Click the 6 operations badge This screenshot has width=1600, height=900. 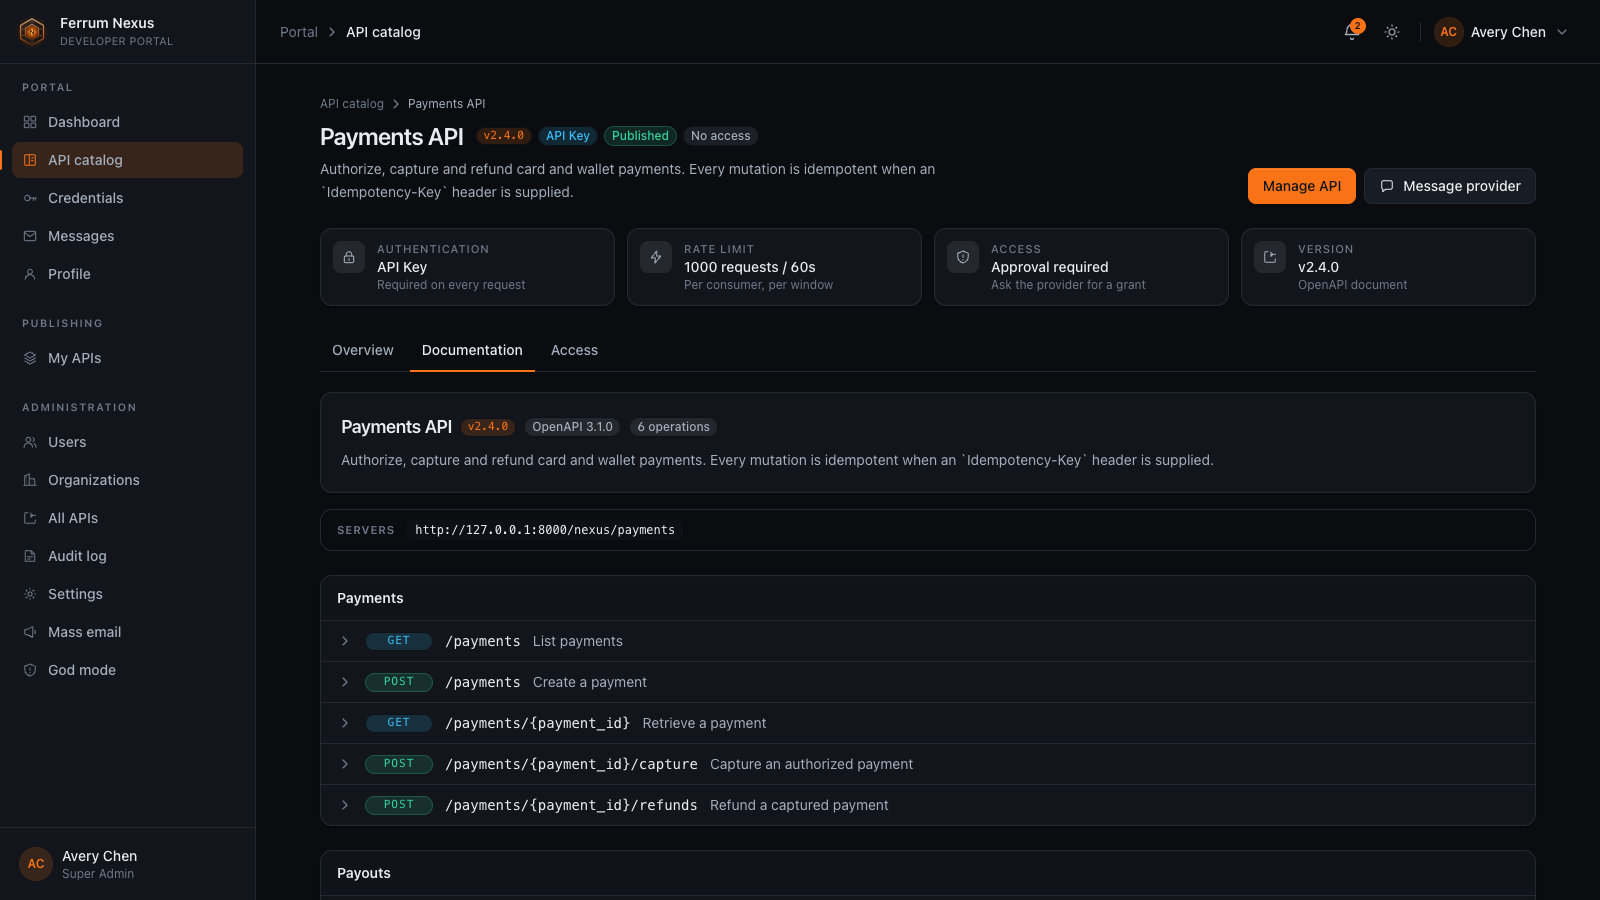(673, 427)
